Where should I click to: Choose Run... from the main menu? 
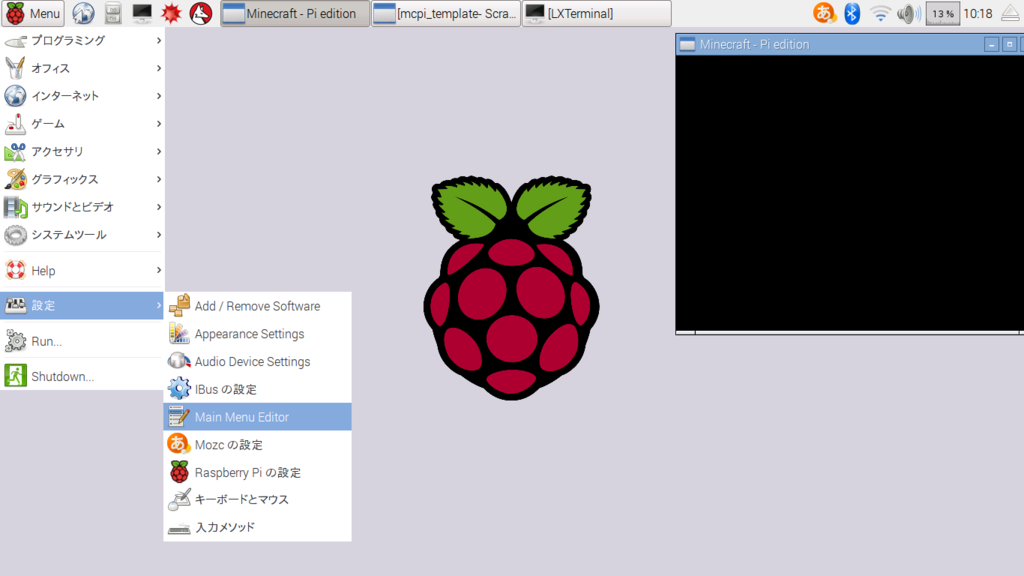click(x=82, y=341)
